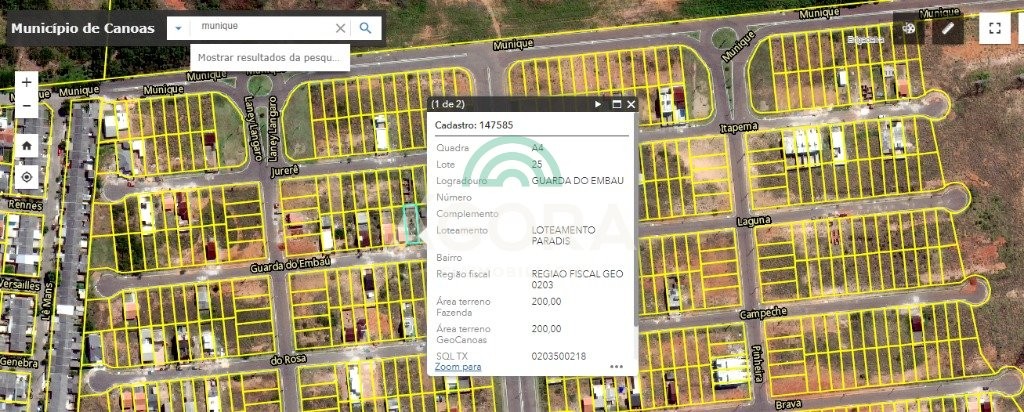
Task: Show next feature in popup
Action: pos(599,104)
